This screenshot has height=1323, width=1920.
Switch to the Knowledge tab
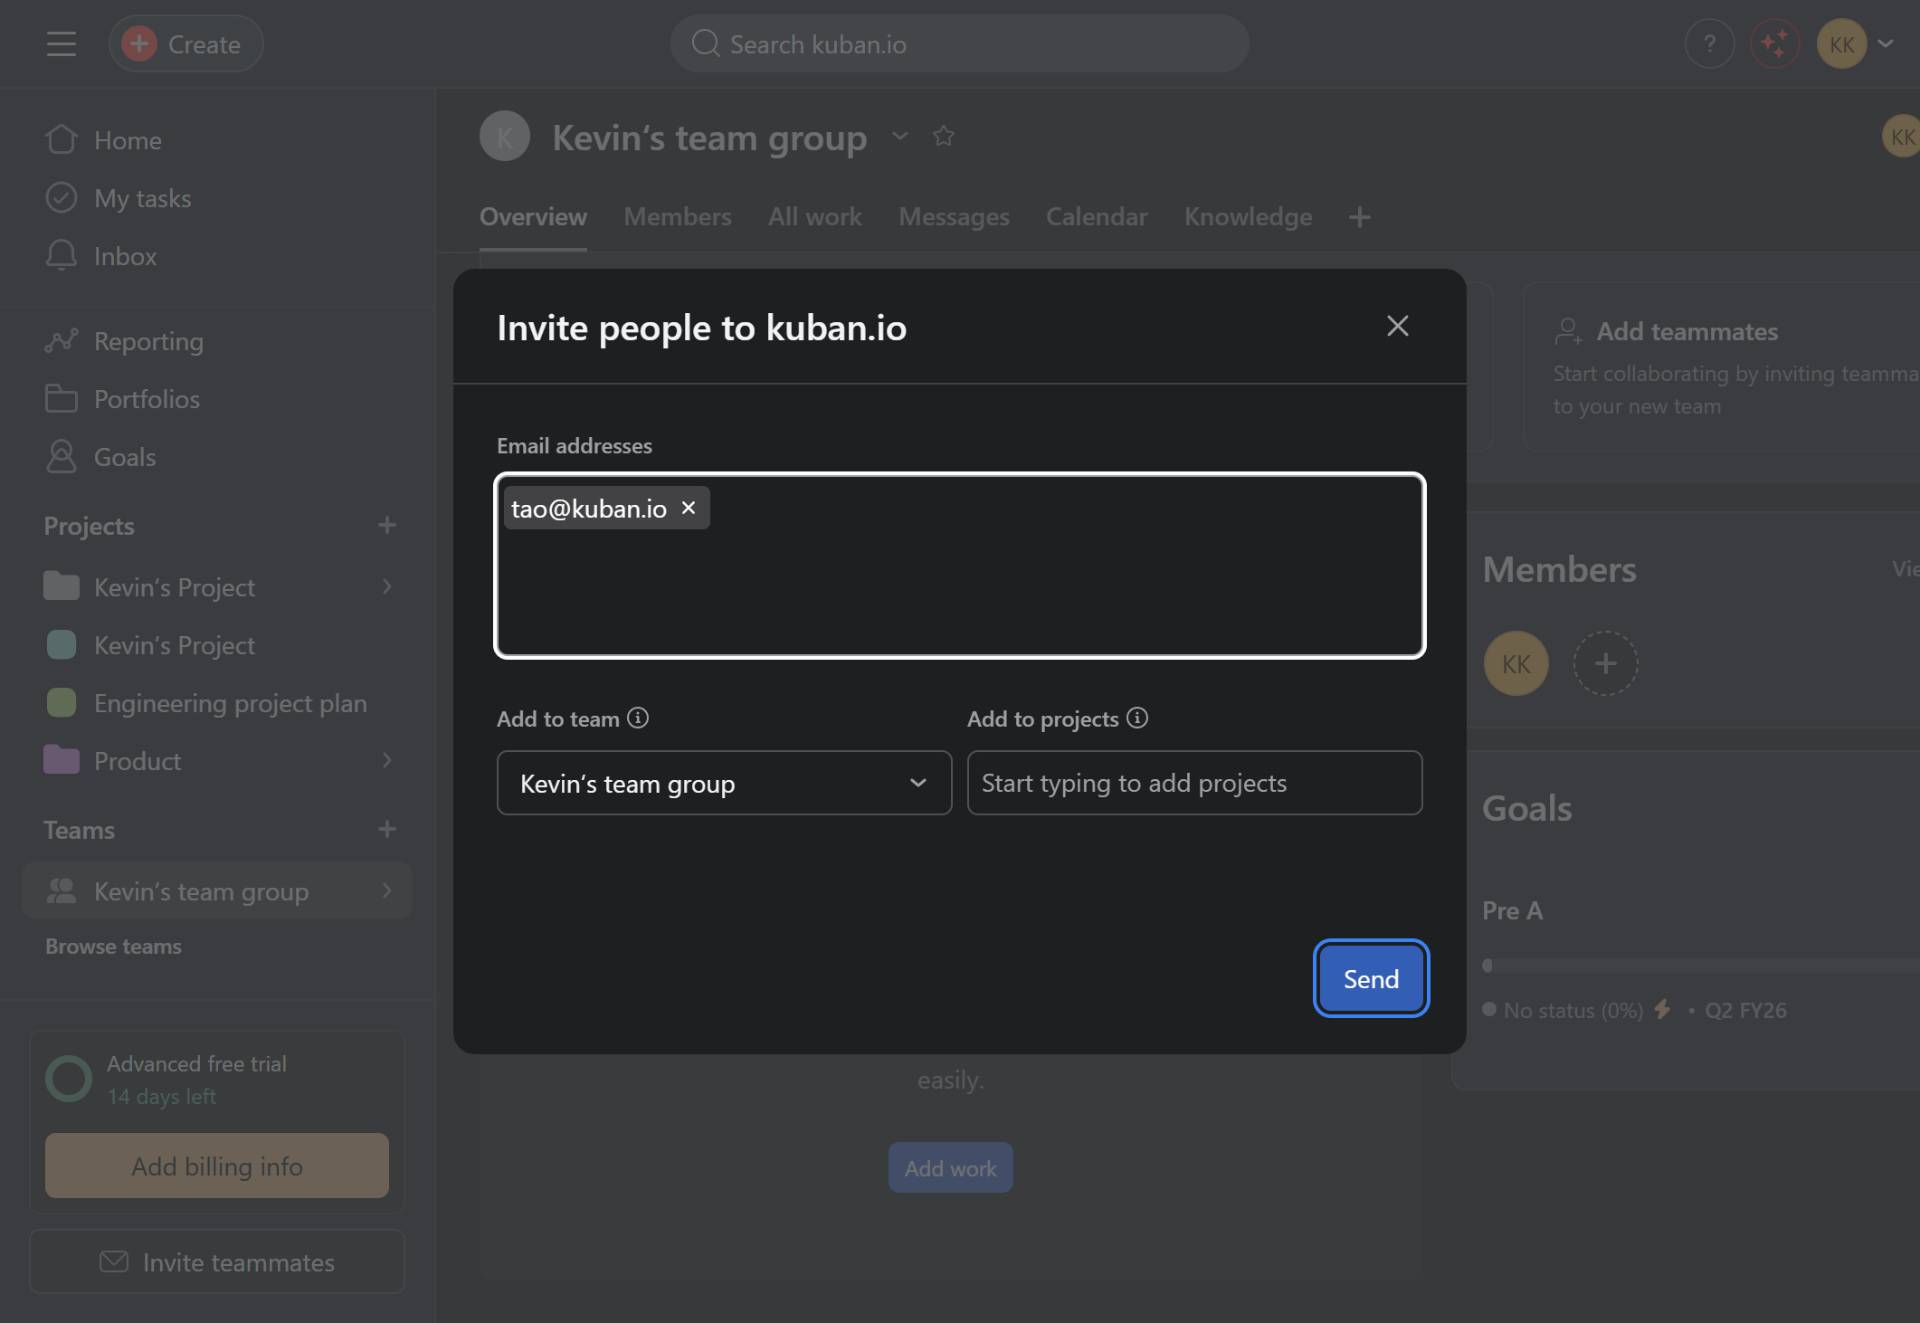click(1248, 217)
